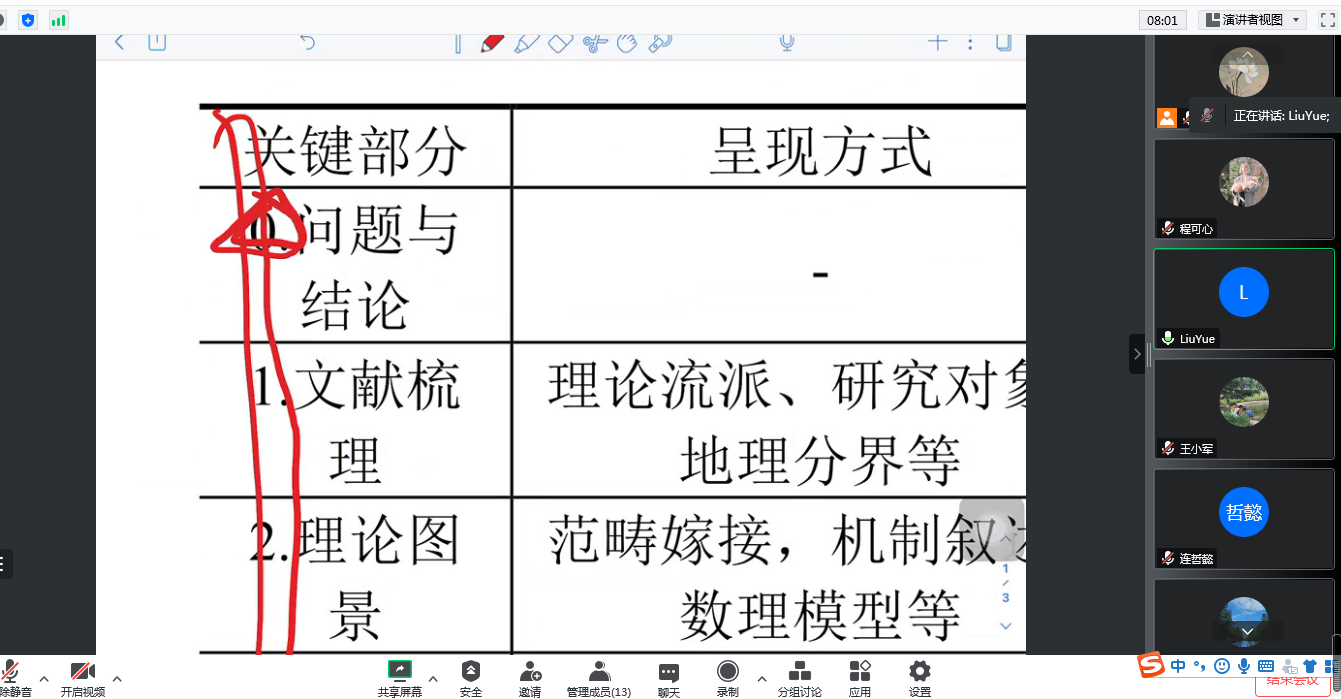Pick the eraser tool
The width and height of the screenshot is (1341, 699).
[560, 43]
